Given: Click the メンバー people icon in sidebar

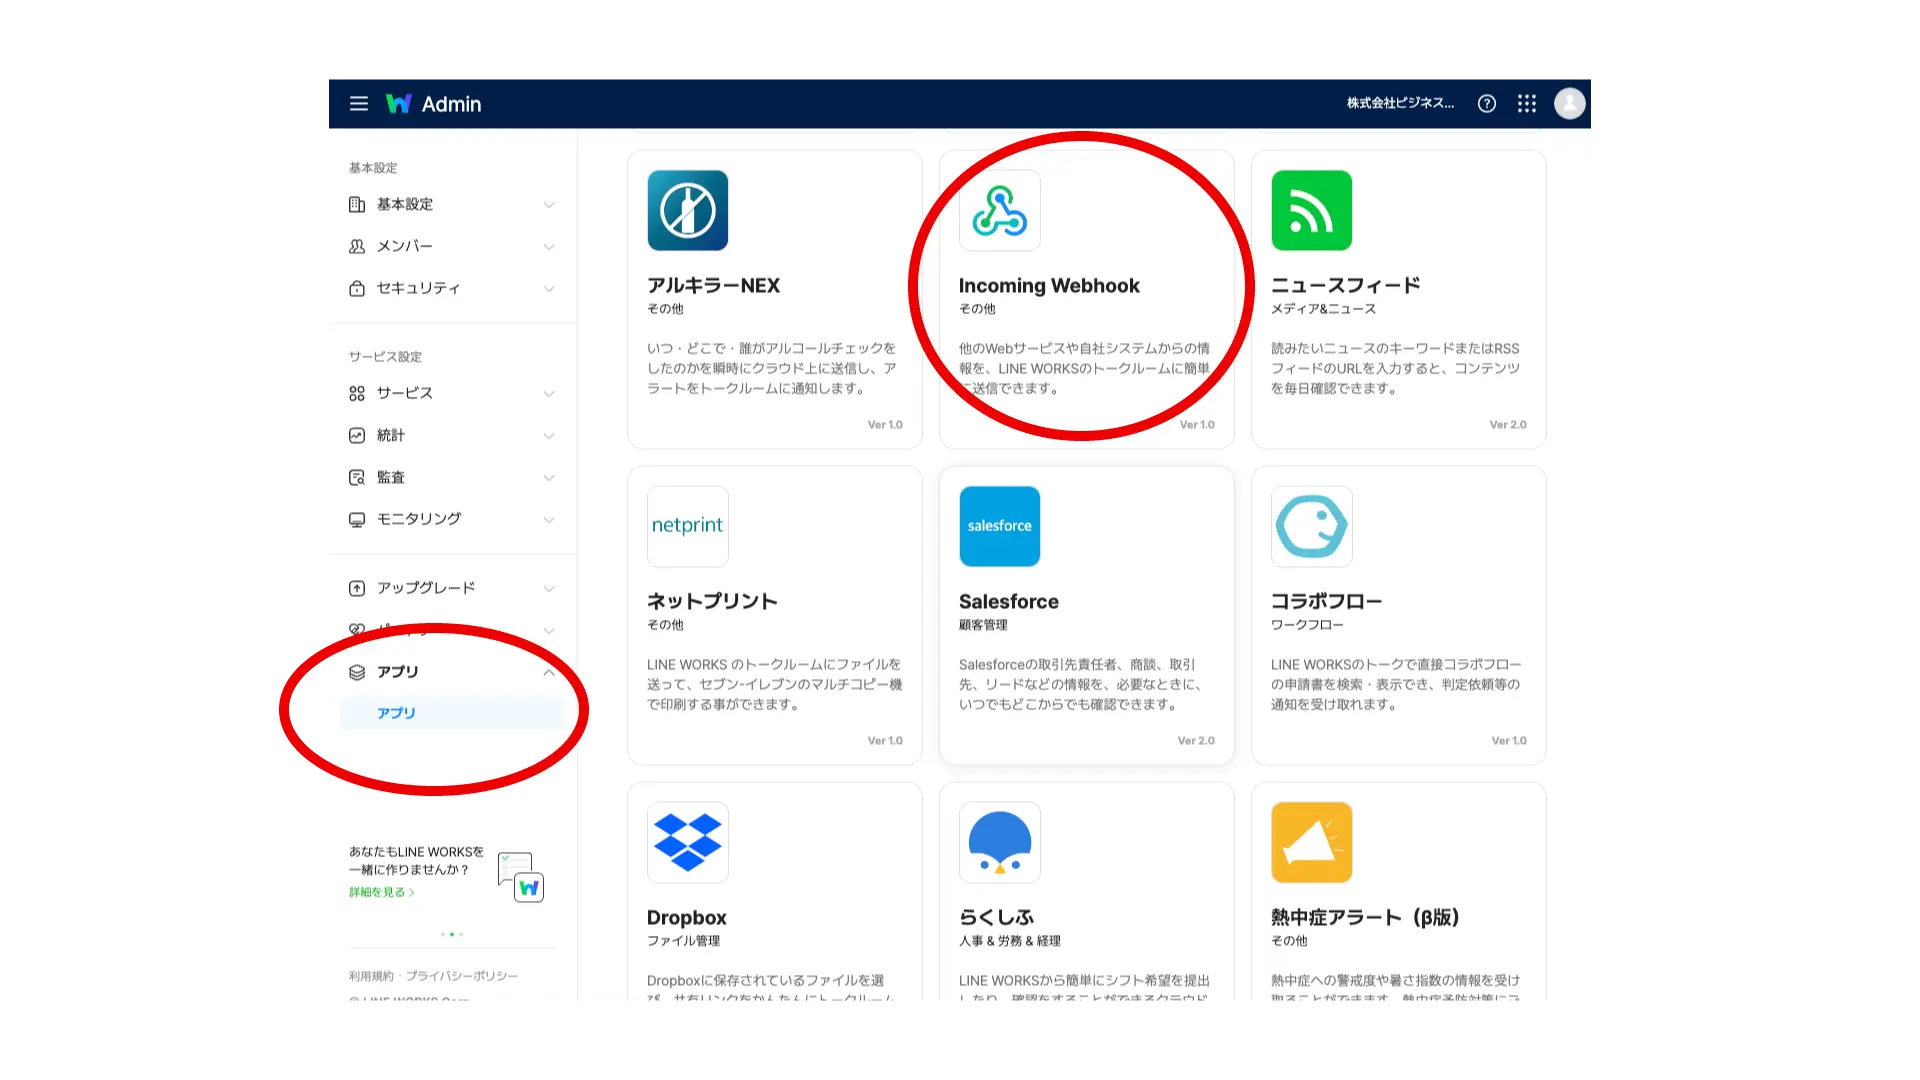Looking at the screenshot, I should point(357,246).
